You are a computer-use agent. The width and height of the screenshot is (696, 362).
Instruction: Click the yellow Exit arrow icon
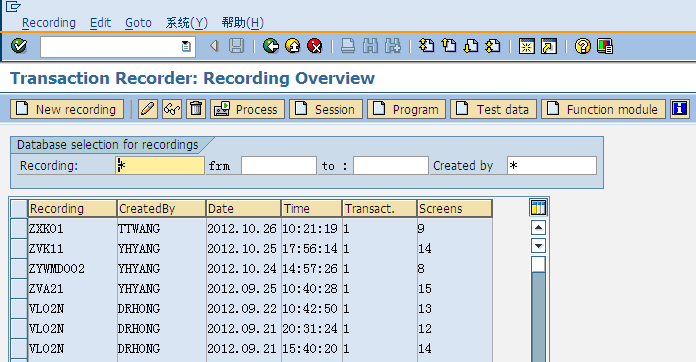tap(293, 46)
